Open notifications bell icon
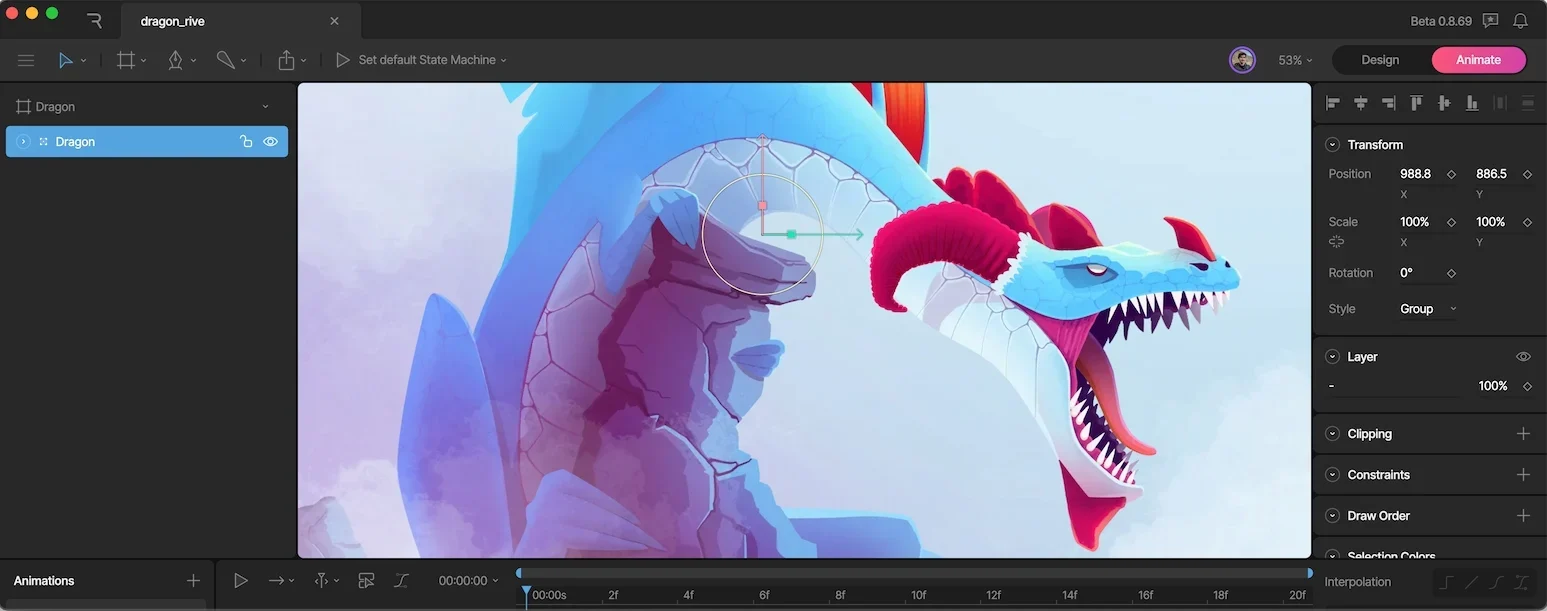 1520,20
